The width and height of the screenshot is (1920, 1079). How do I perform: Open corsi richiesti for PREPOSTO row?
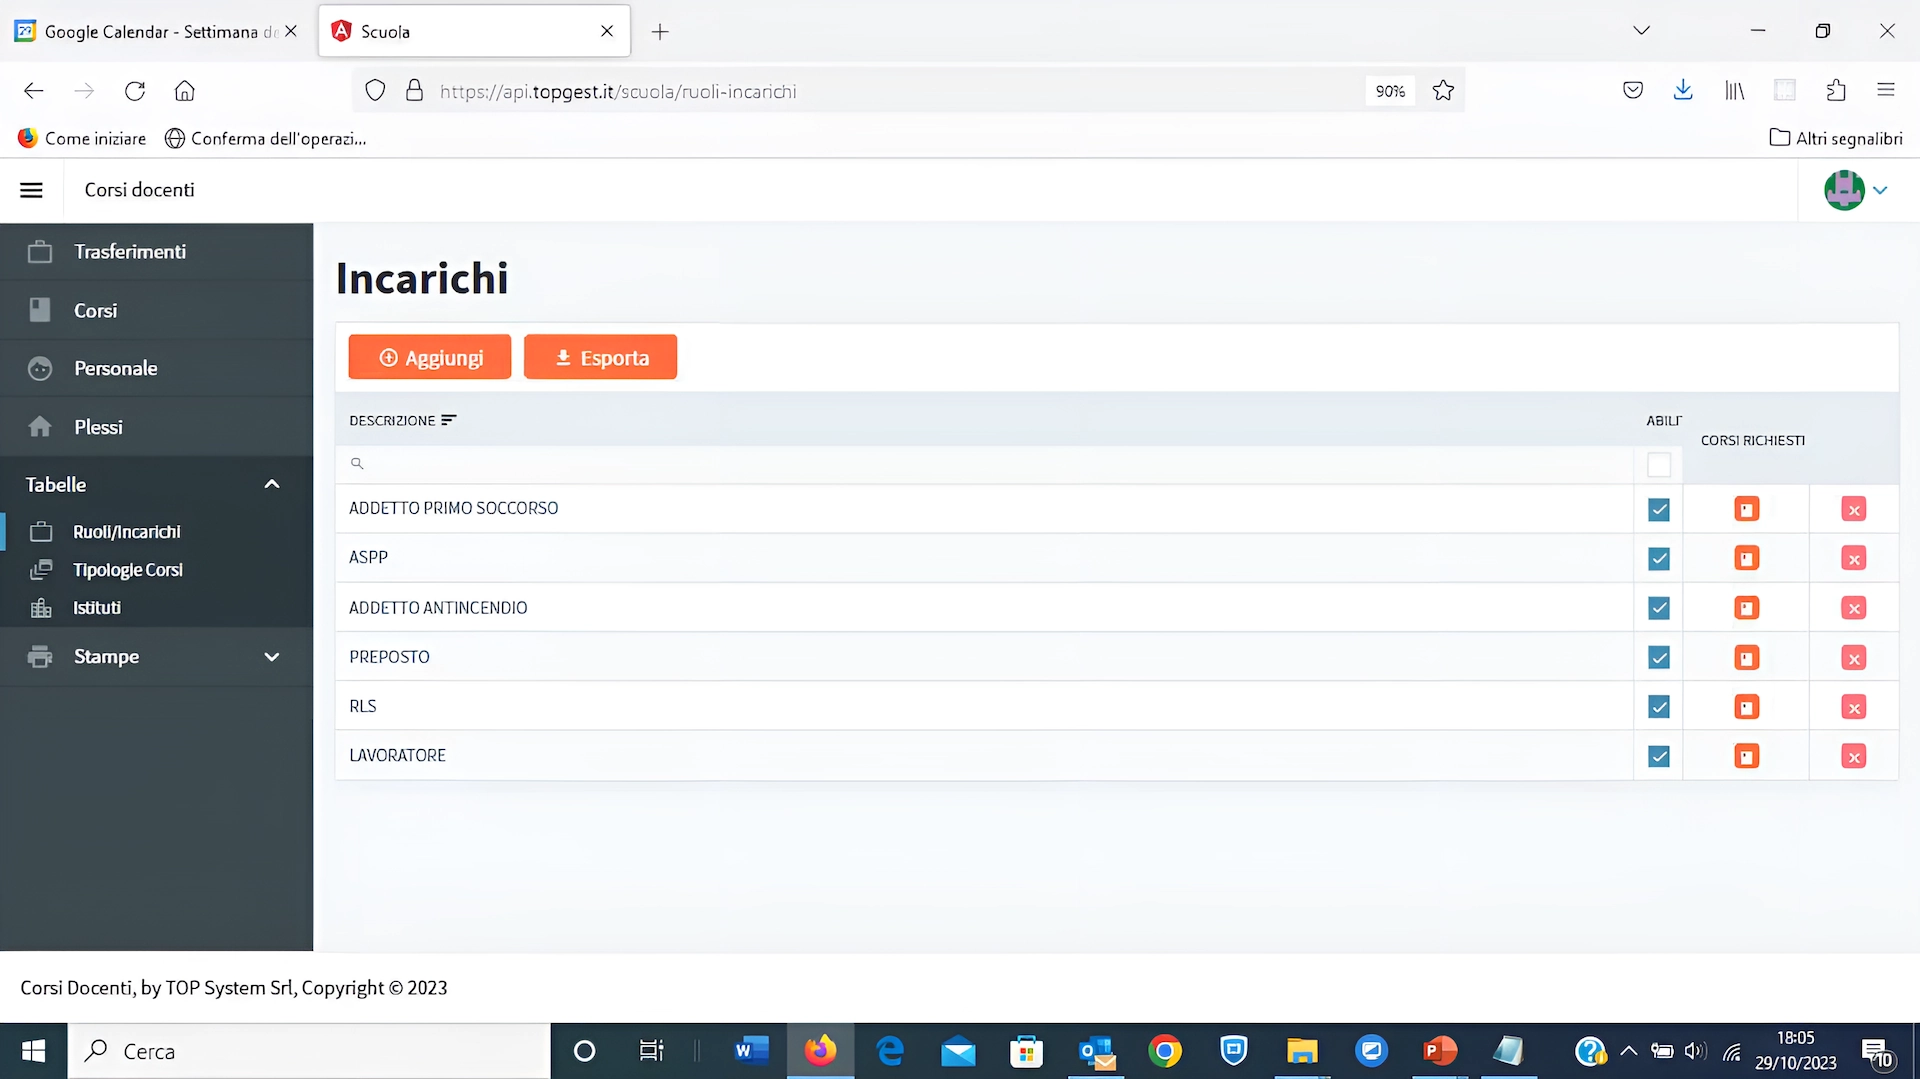(x=1746, y=658)
